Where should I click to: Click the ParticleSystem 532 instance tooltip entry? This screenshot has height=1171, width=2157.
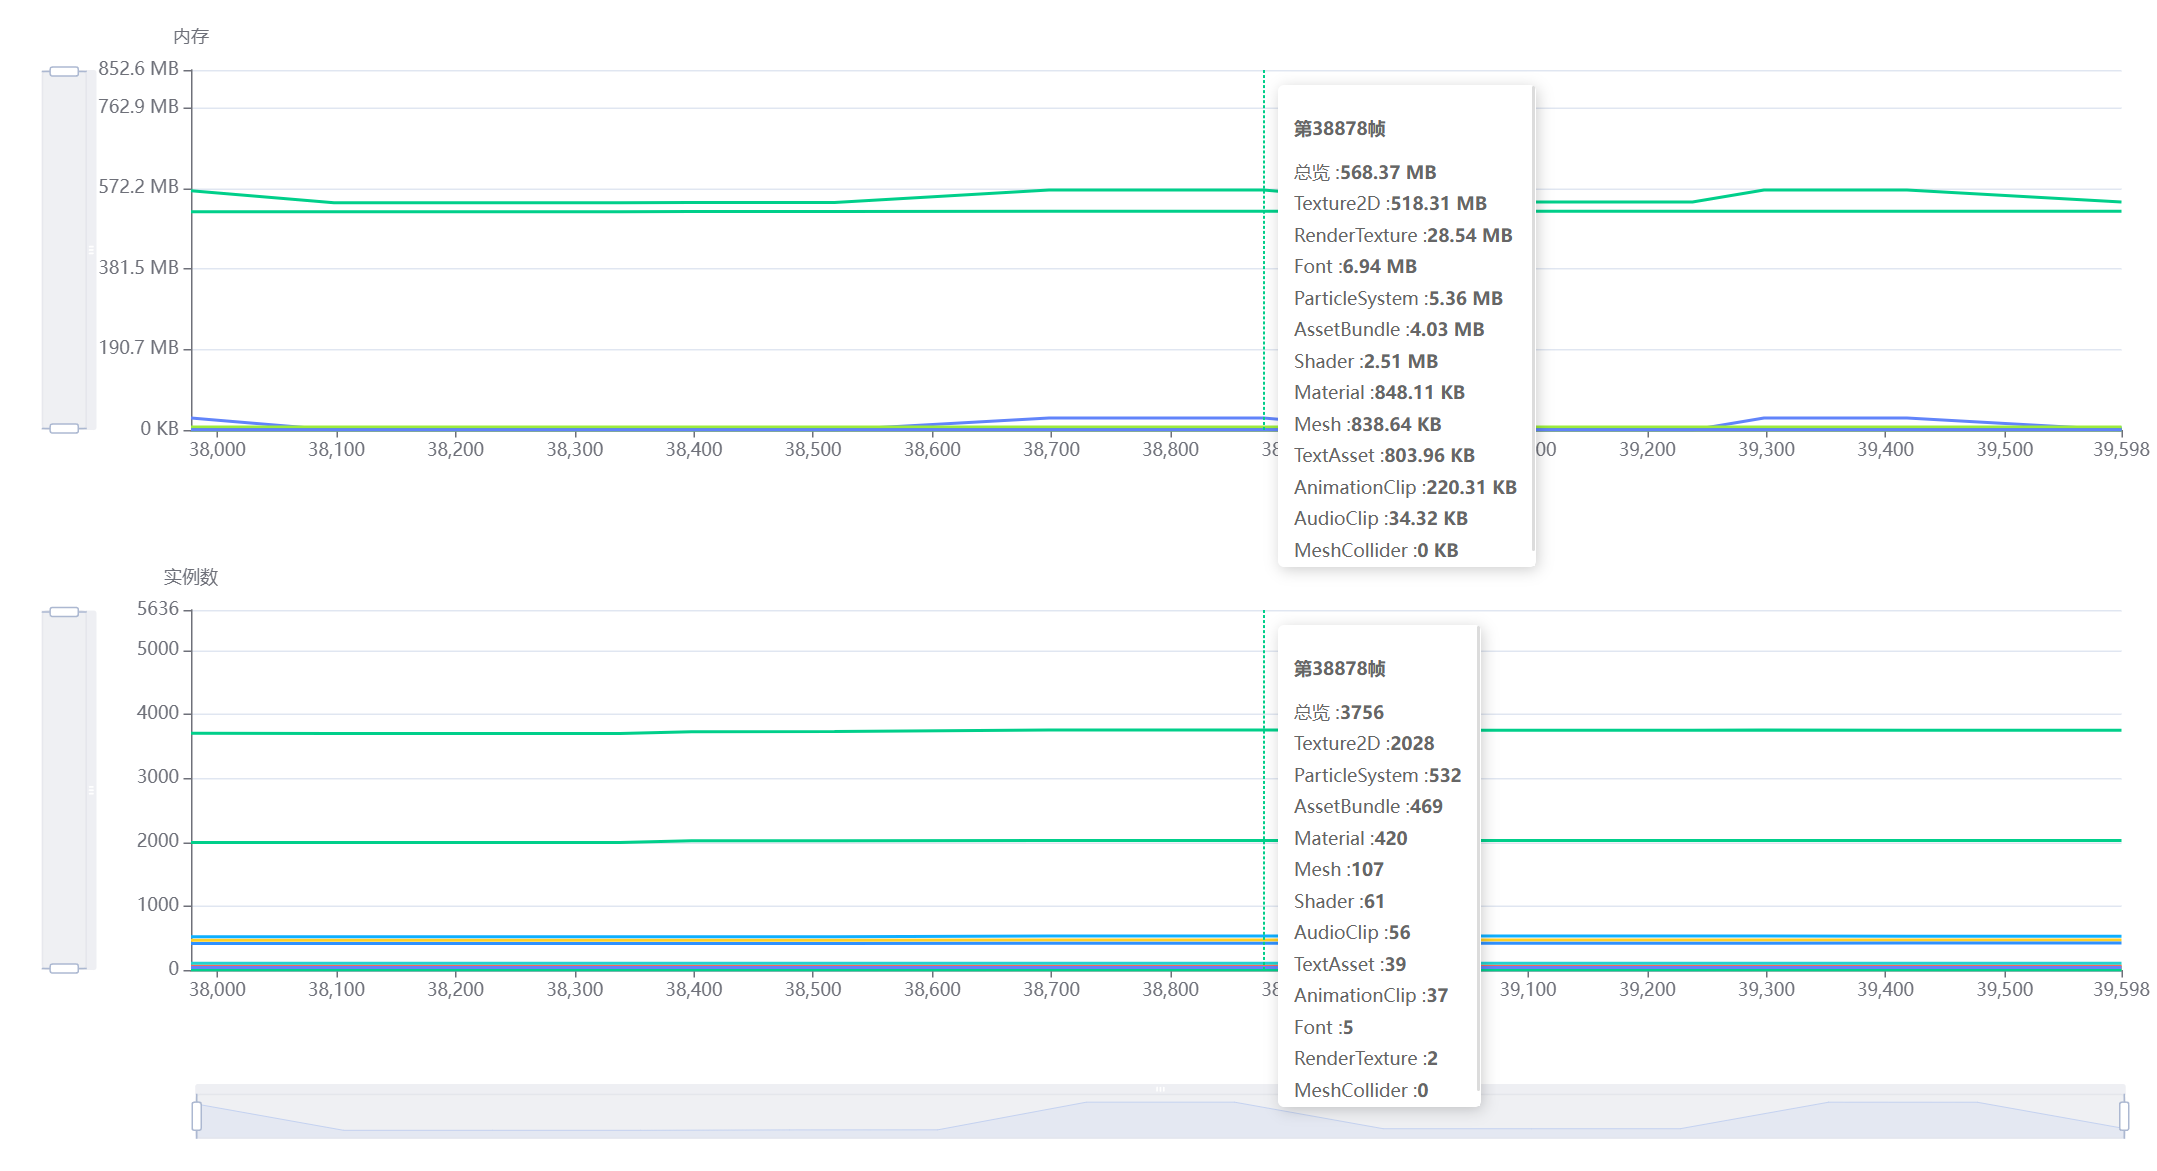point(1377,776)
